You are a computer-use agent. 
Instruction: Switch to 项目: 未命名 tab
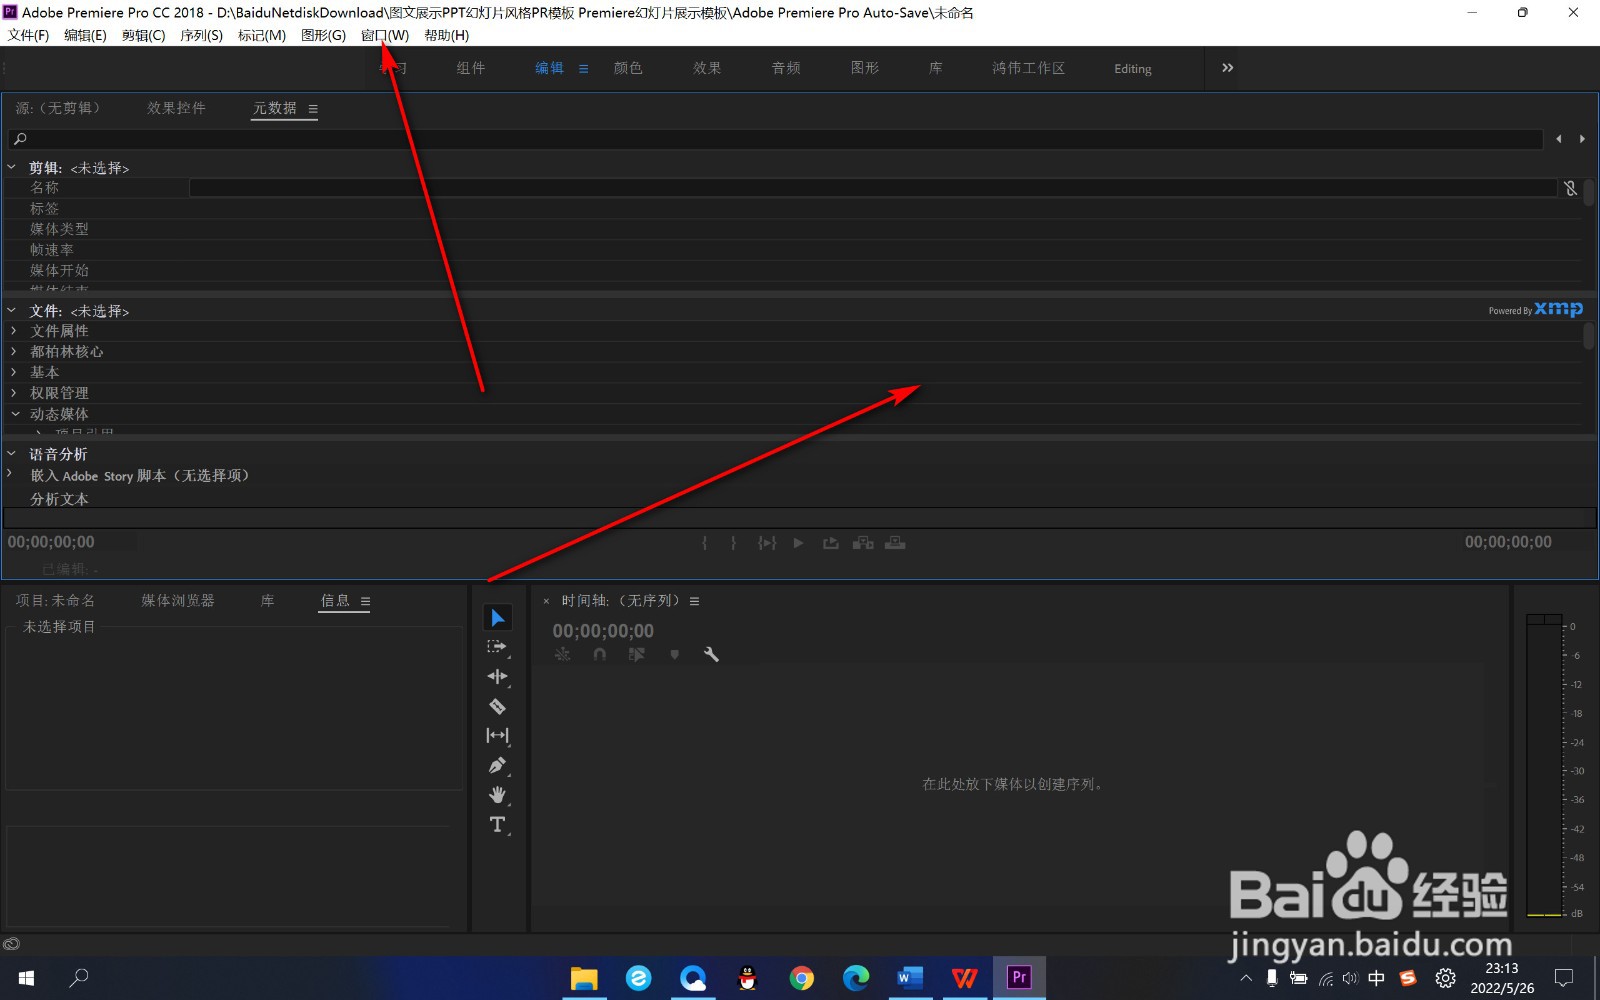pyautogui.click(x=55, y=601)
